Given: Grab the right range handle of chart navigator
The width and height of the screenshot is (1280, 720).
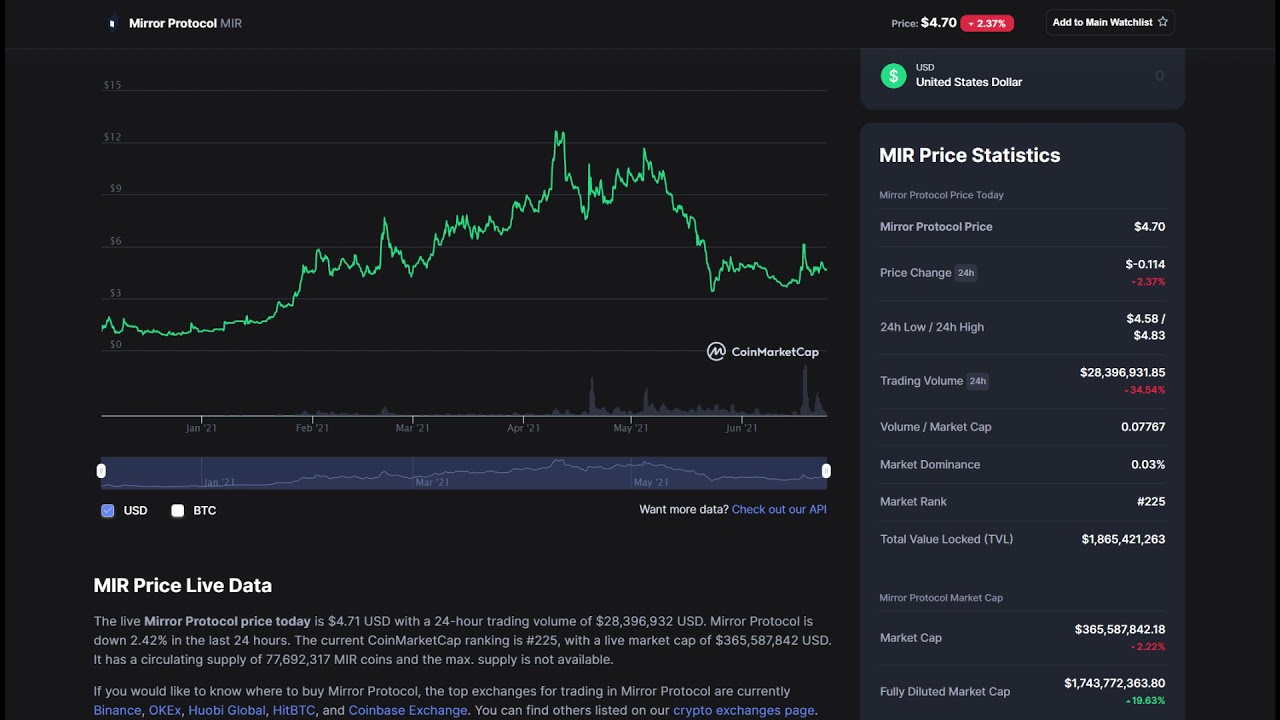Looking at the screenshot, I should pos(826,471).
